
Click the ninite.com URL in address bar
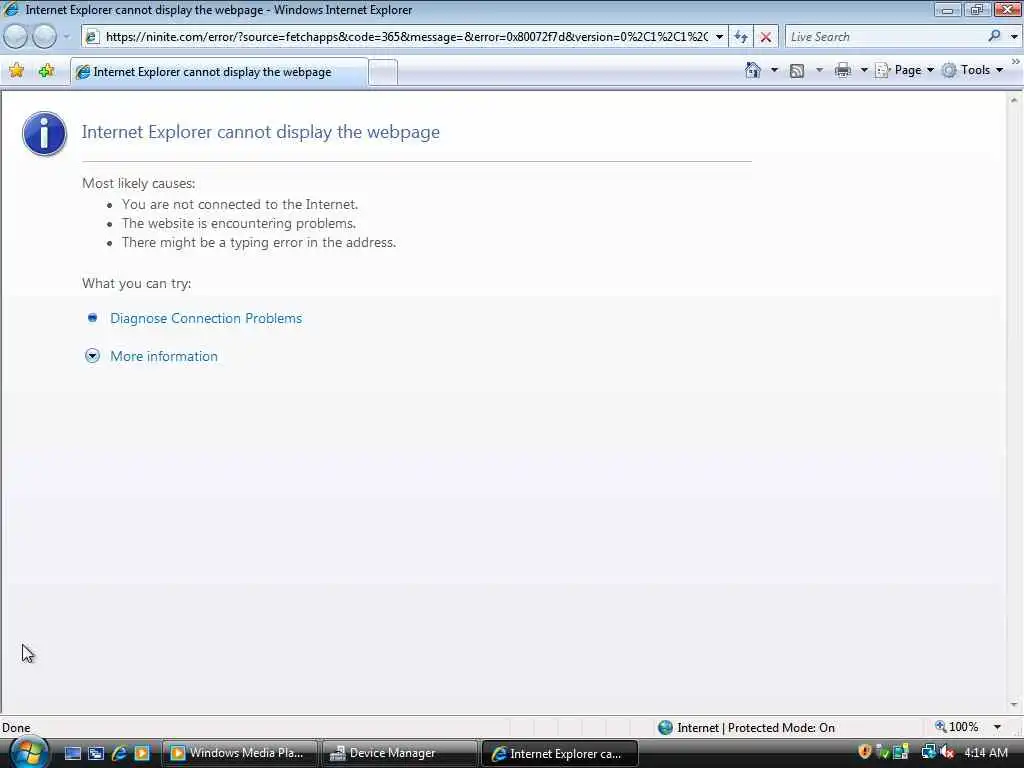coord(406,37)
